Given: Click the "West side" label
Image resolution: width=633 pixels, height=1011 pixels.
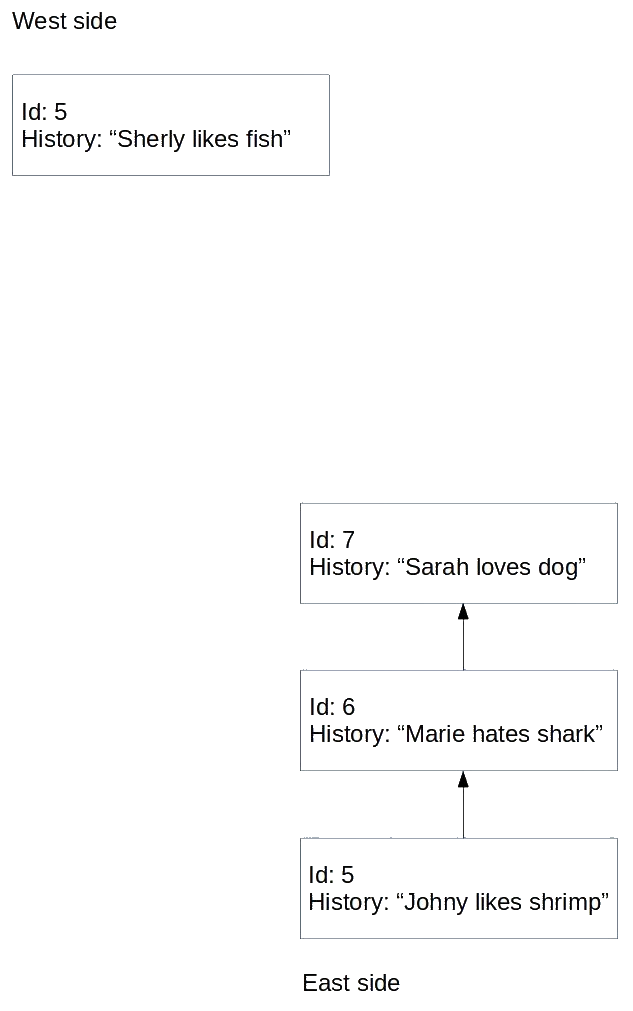Looking at the screenshot, I should [64, 21].
